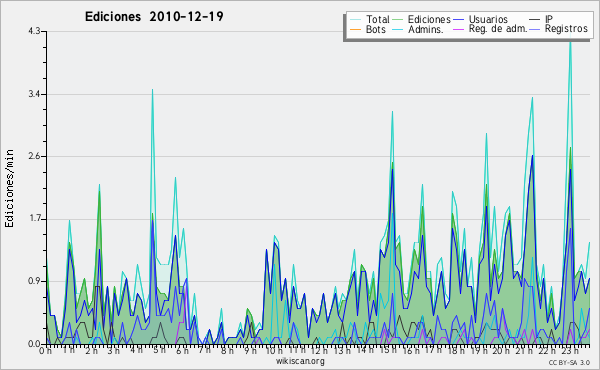Click the 2.6 gridline label

click(34, 156)
